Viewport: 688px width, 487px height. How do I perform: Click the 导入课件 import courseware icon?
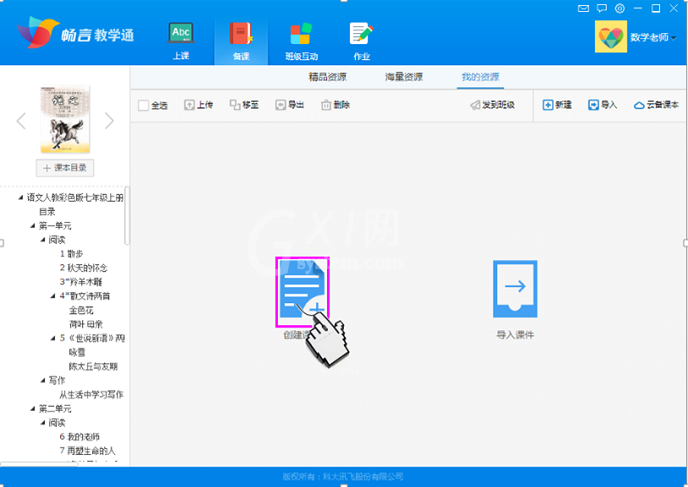[515, 289]
